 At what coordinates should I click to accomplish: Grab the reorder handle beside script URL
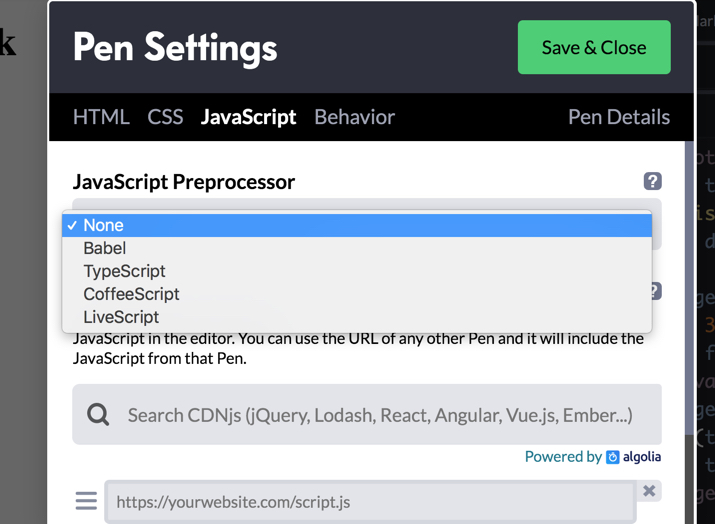click(86, 500)
